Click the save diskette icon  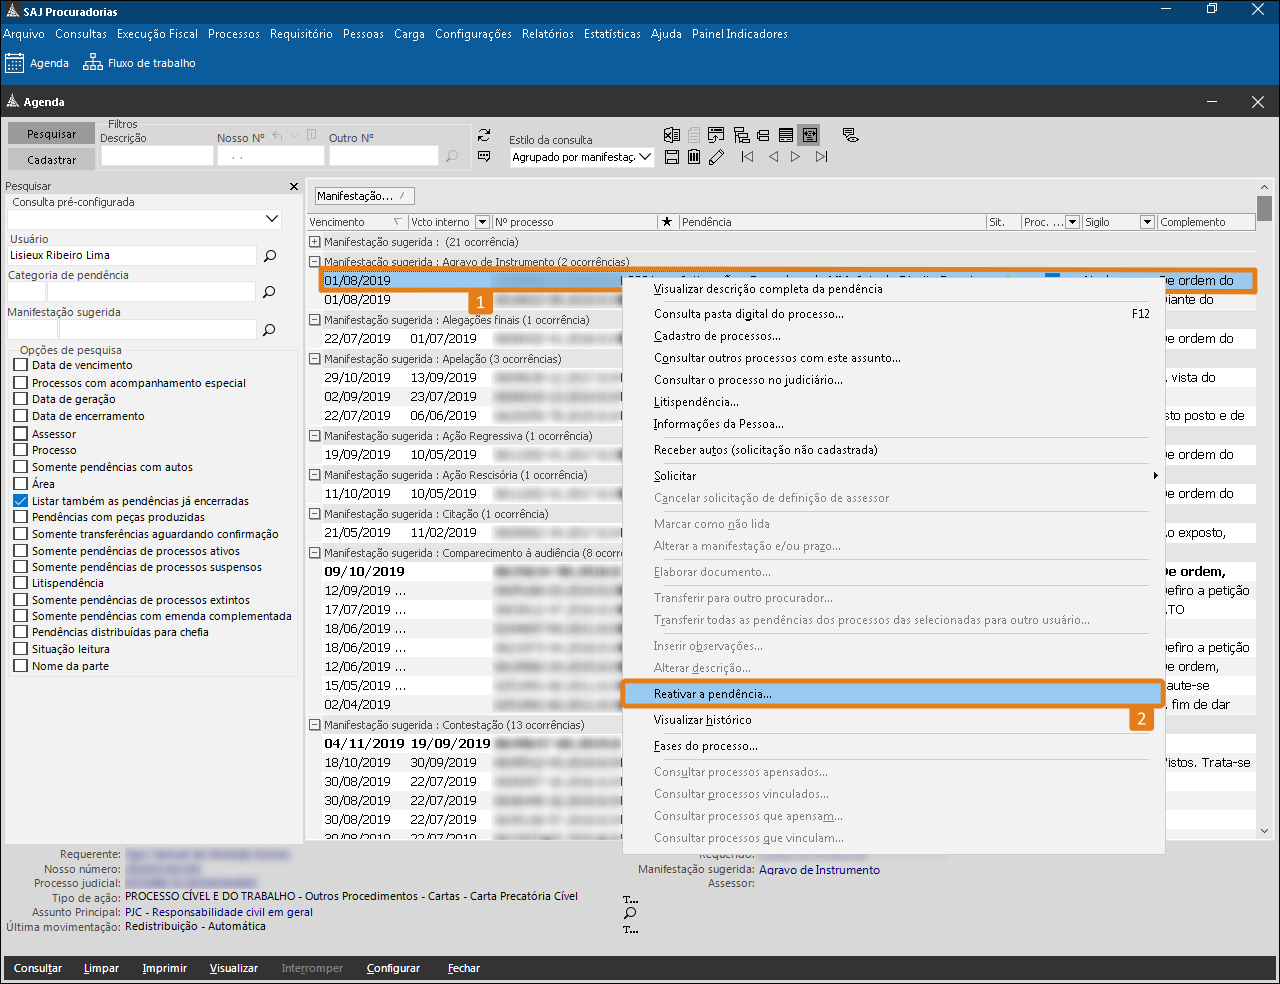click(672, 157)
